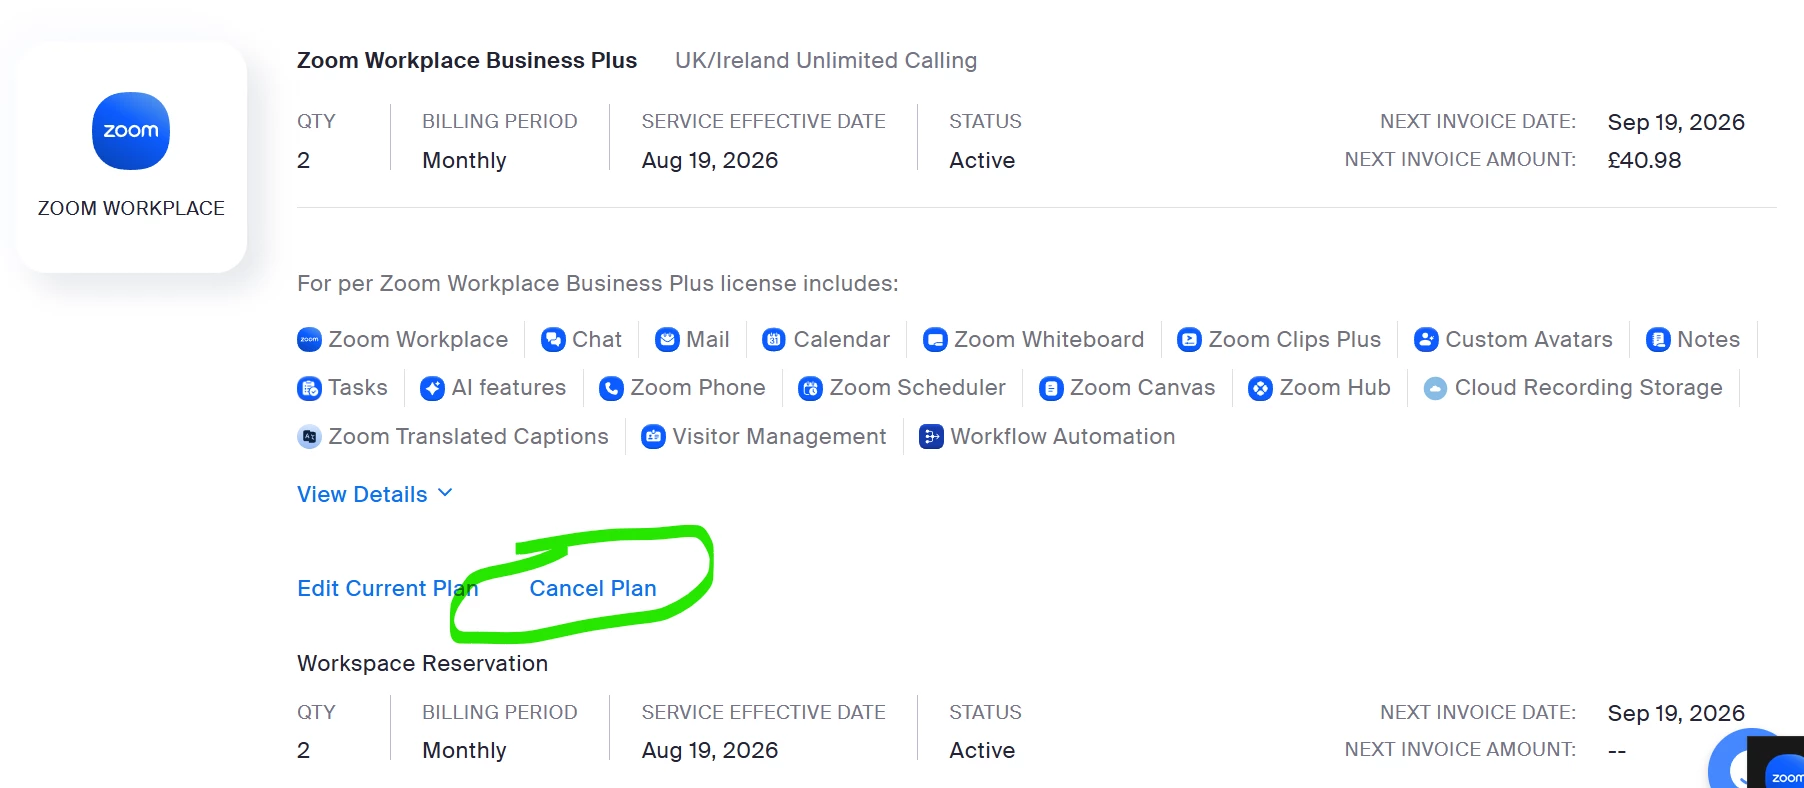
Task: Click the View Details chevron arrow
Action: coord(445,493)
